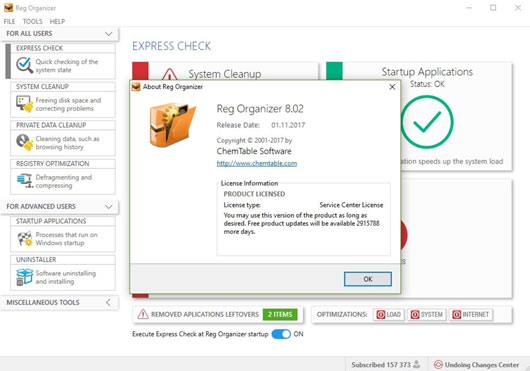Open the chemtable.com link
The image size is (530, 371).
tap(257, 164)
